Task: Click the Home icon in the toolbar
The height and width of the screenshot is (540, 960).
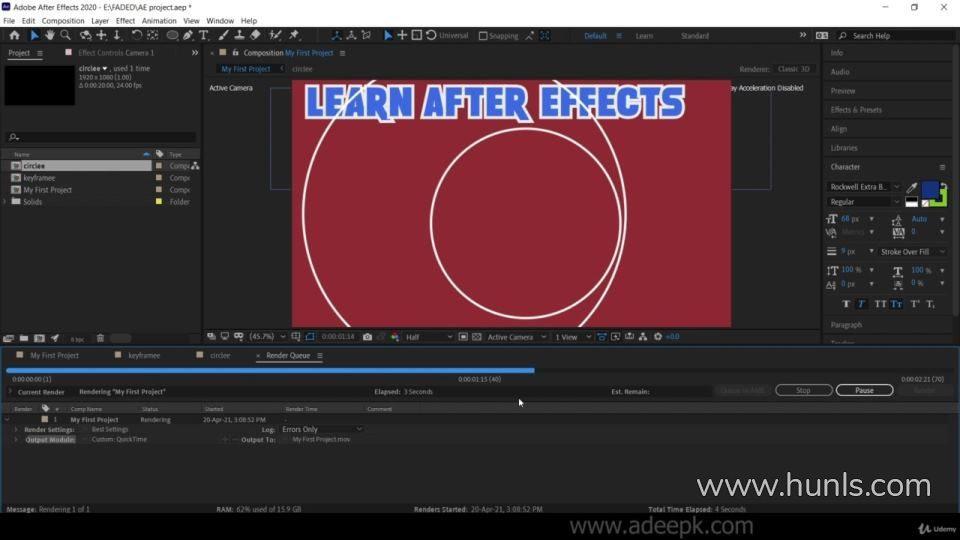Action: coord(15,36)
